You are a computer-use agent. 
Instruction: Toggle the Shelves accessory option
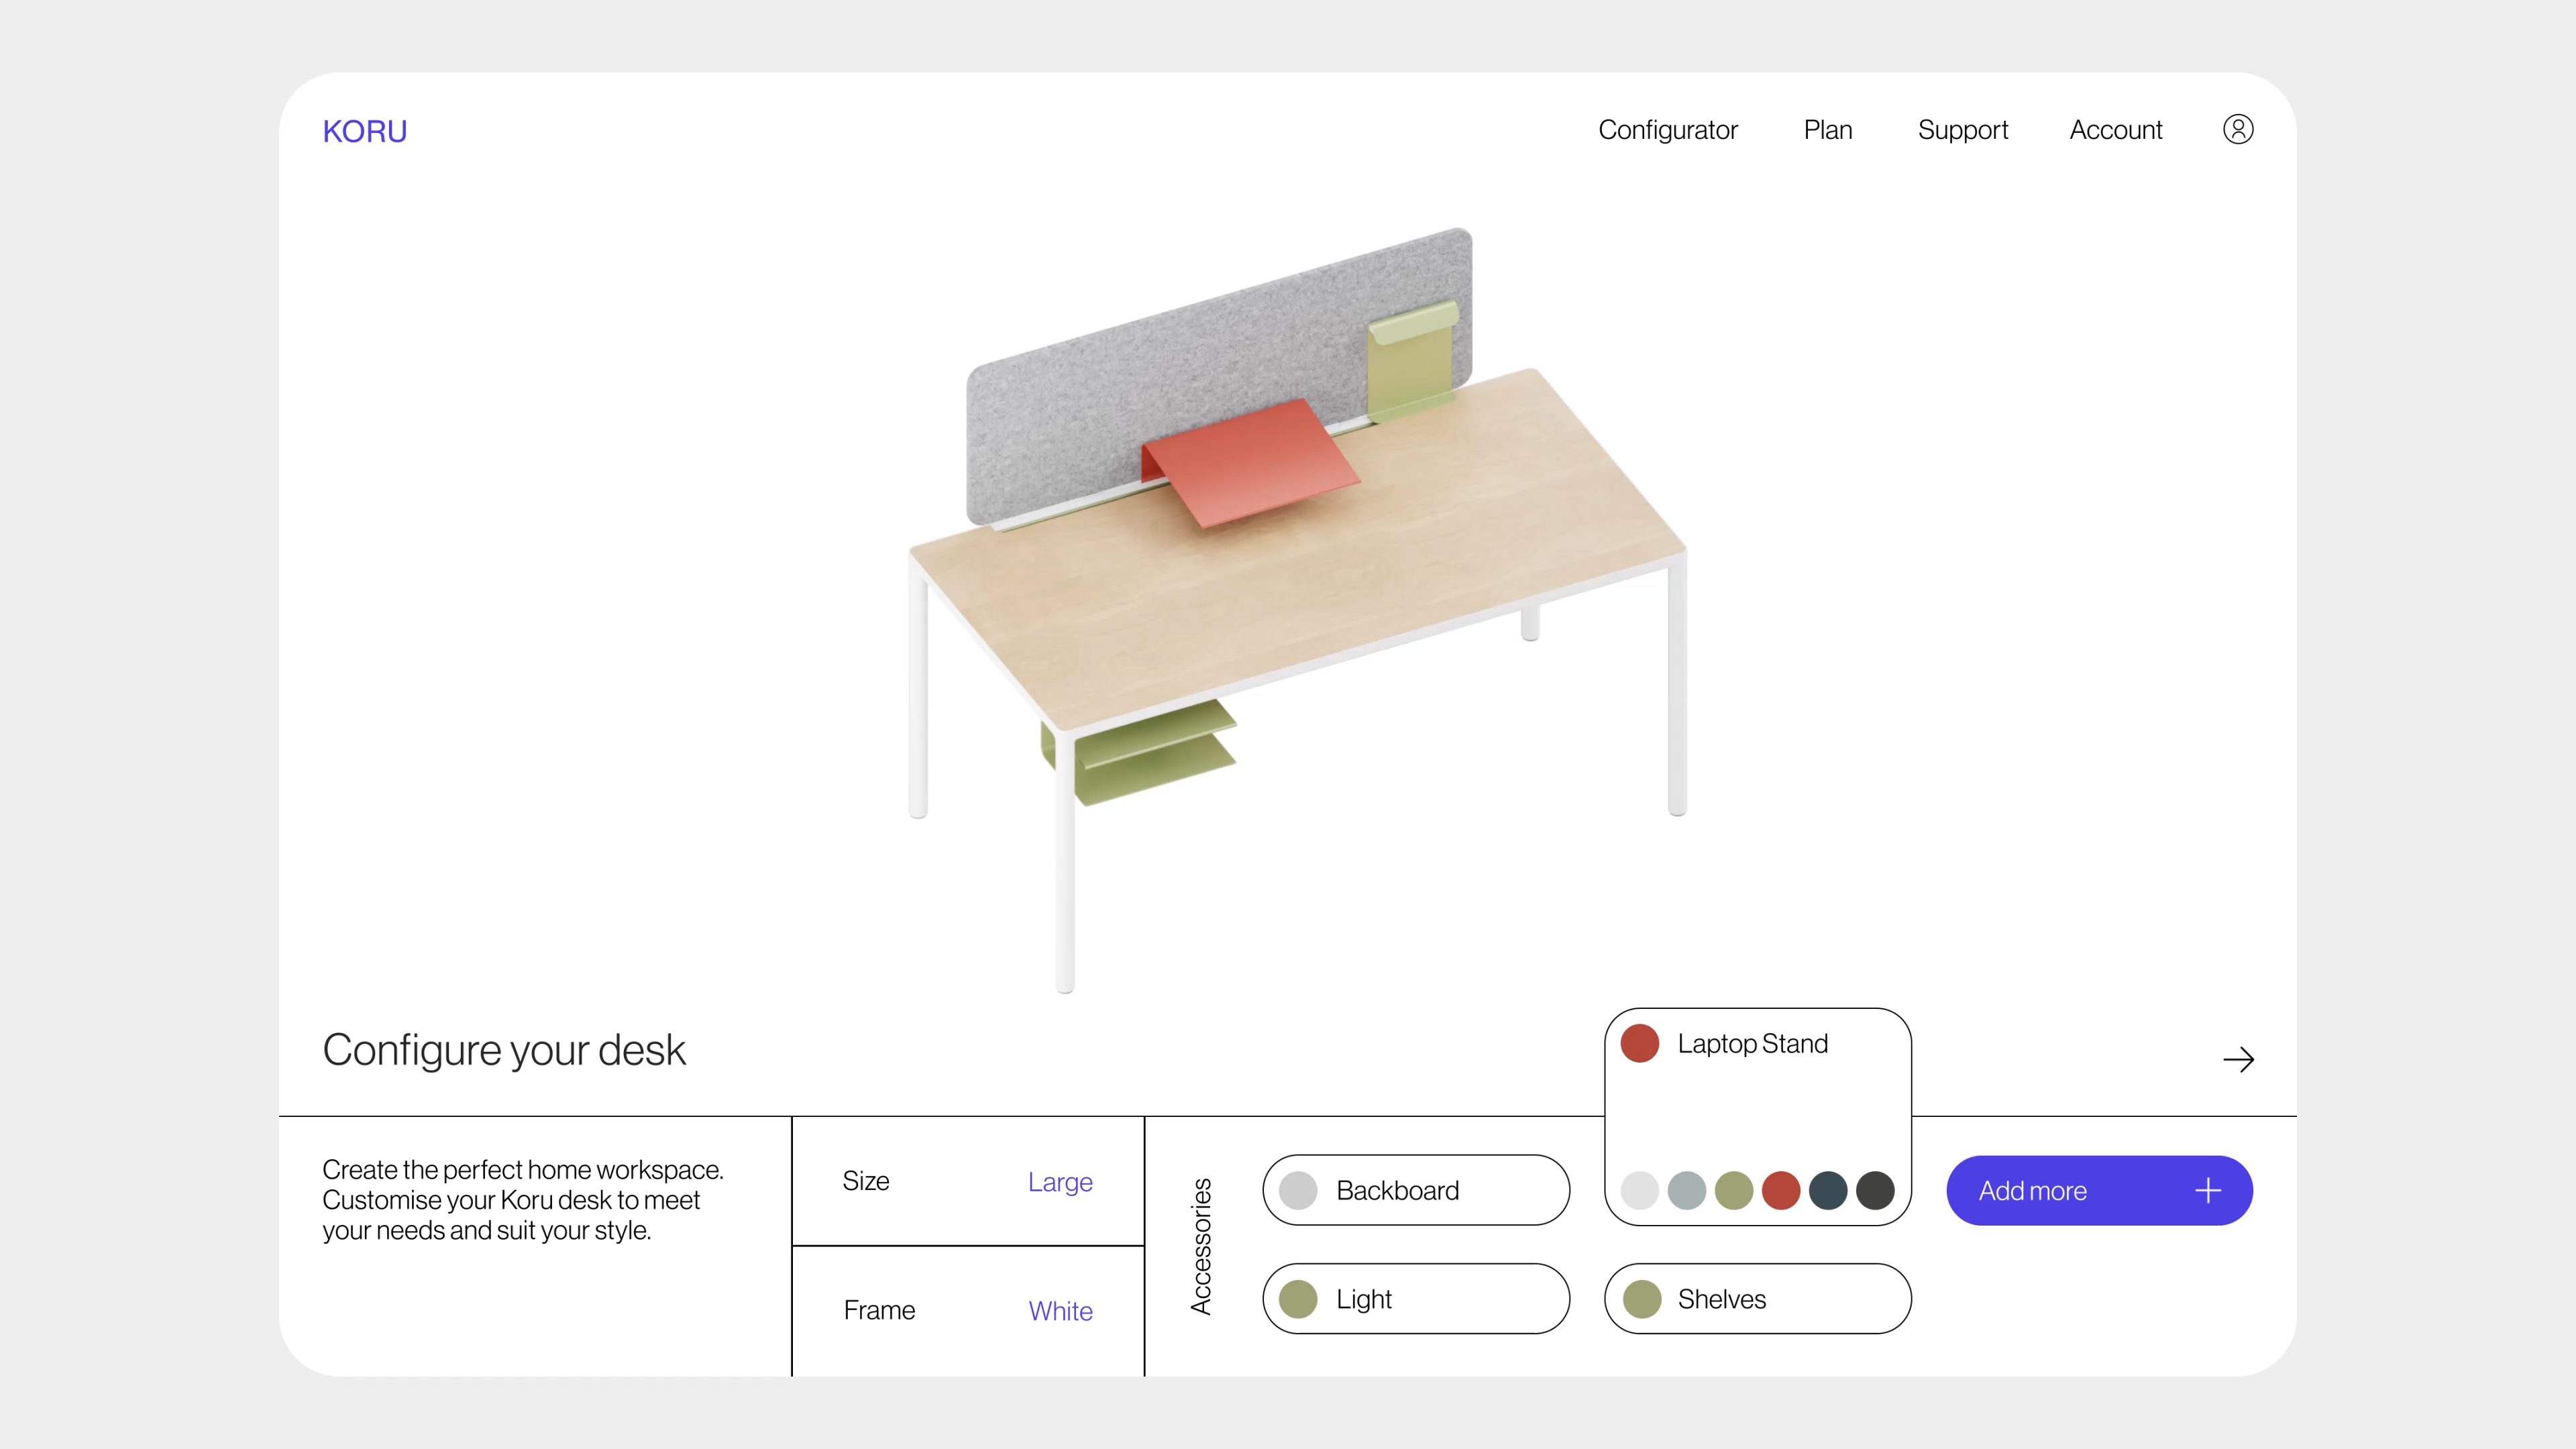pyautogui.click(x=1757, y=1298)
